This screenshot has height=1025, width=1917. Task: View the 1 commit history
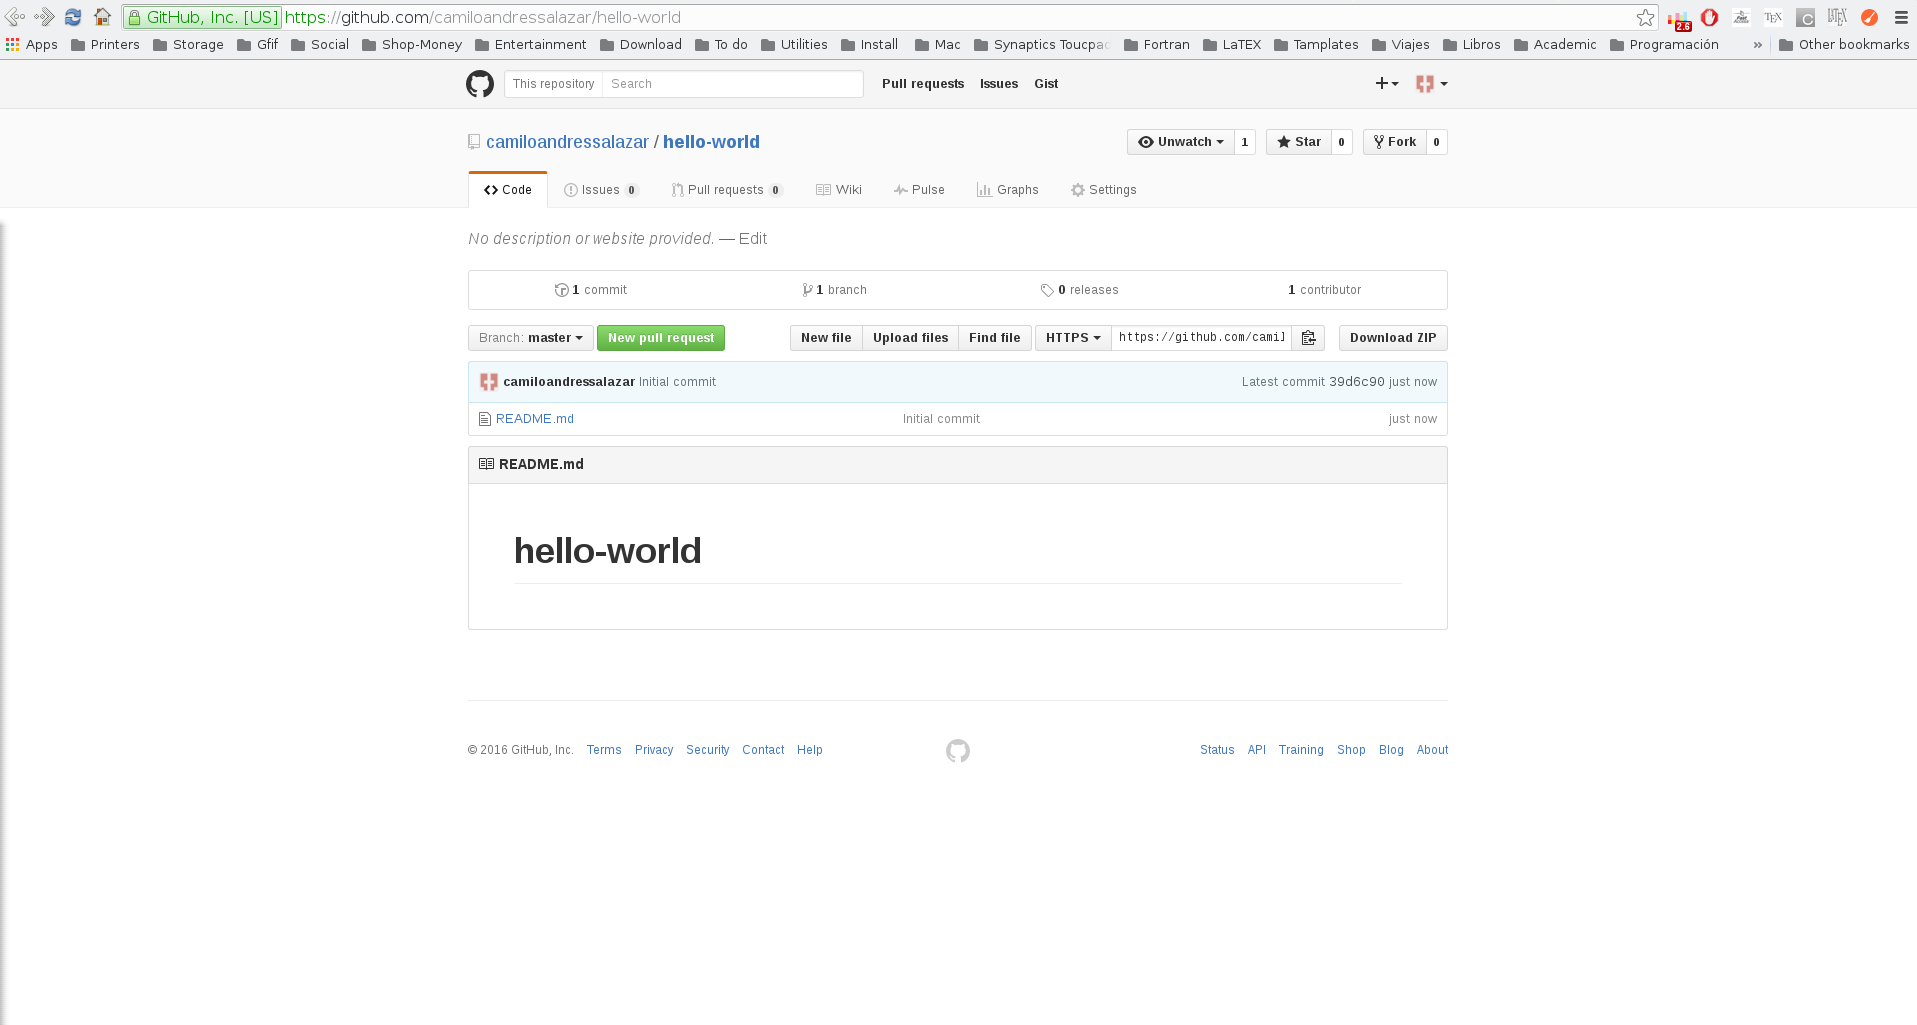[591, 290]
